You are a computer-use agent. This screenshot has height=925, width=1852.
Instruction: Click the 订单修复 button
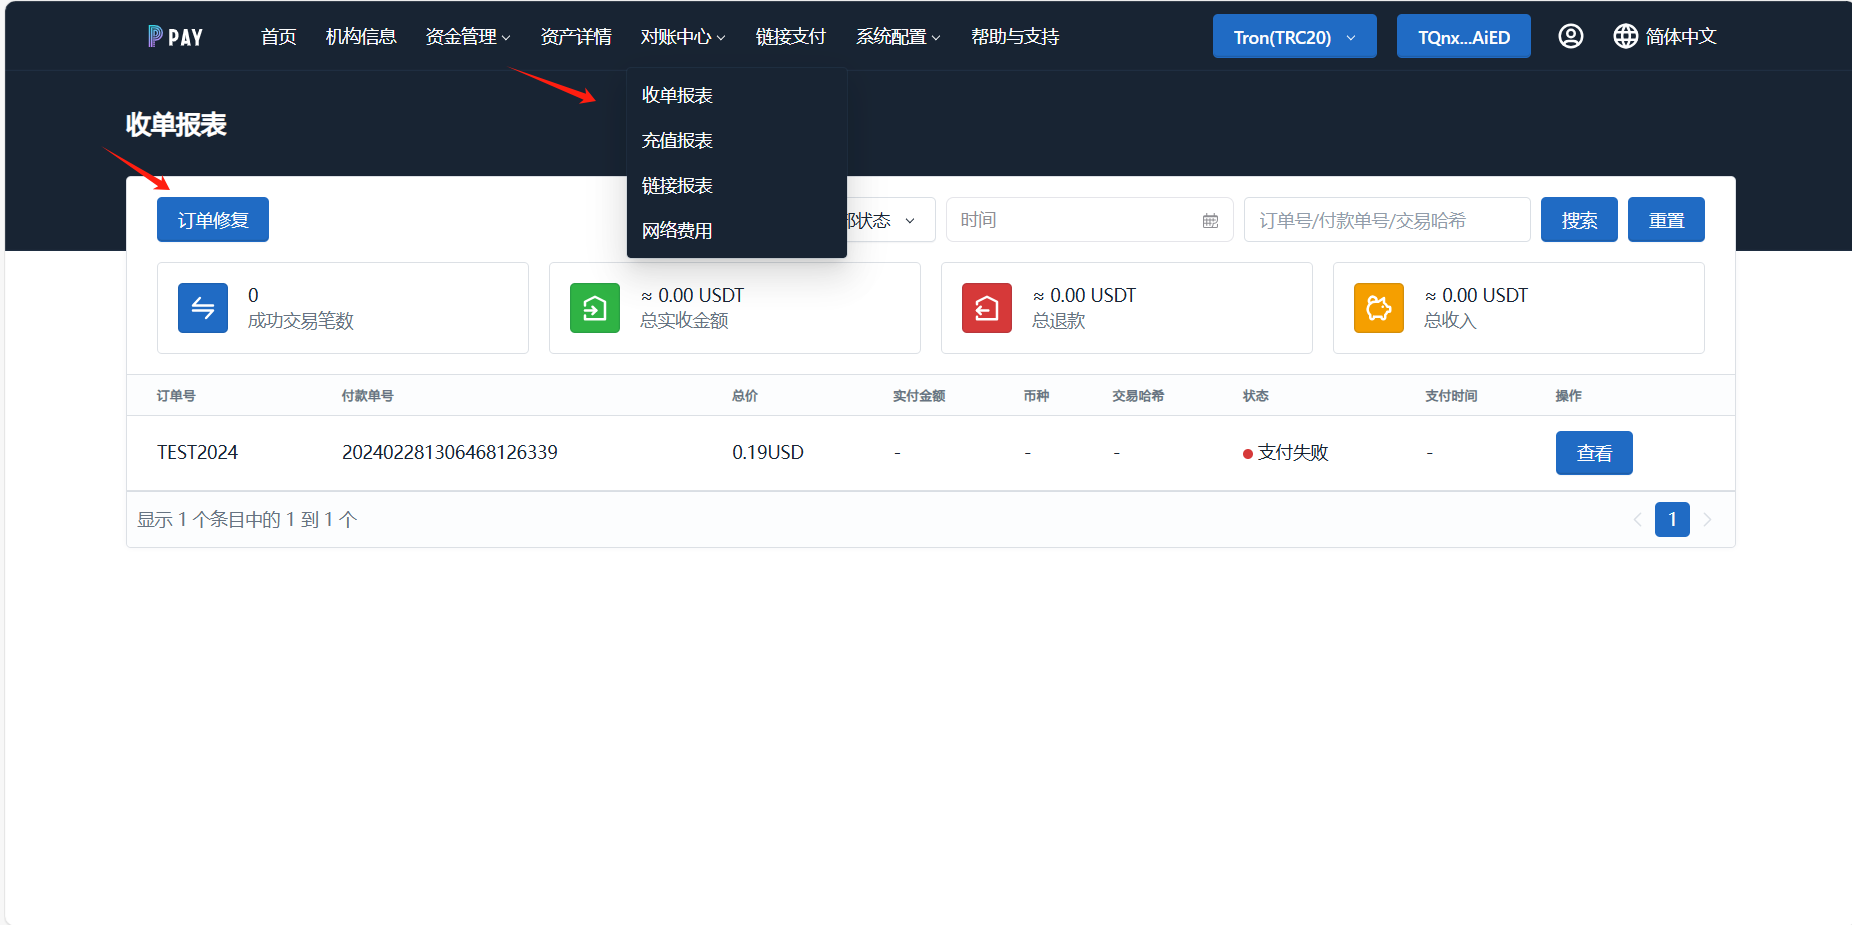coord(213,220)
